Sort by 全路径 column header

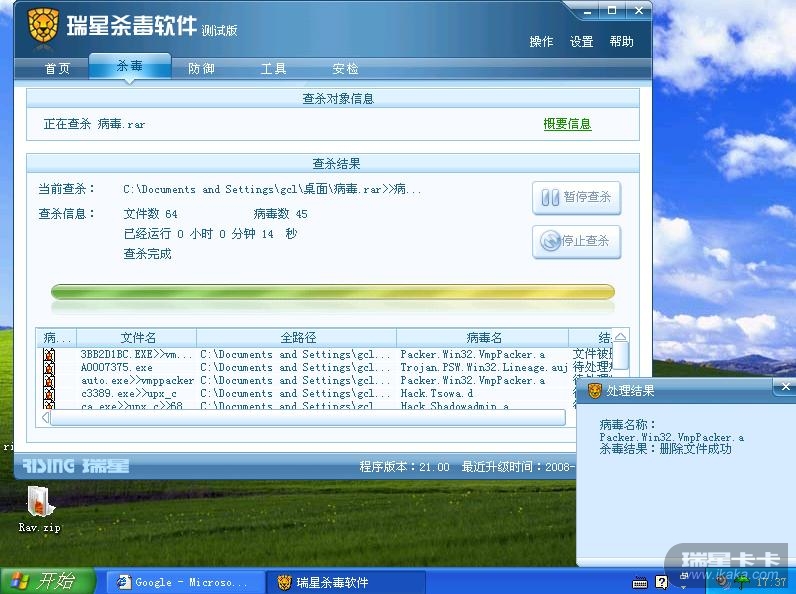297,338
